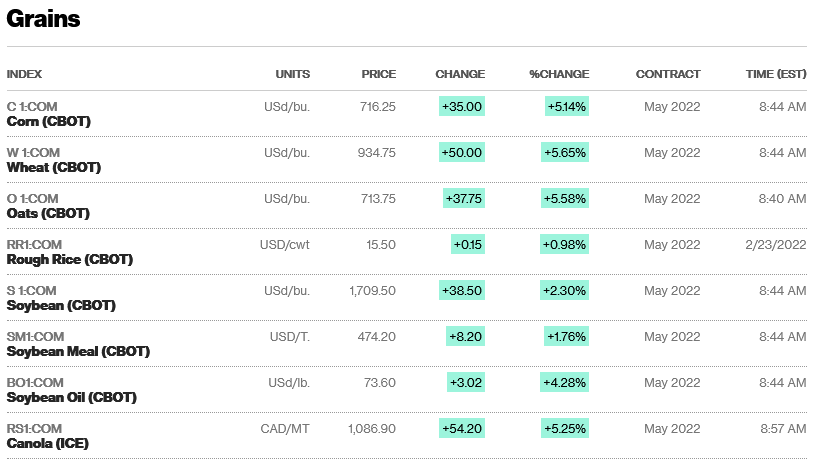Viewport: 824px width, 470px height.
Task: Select the Canola (ICE) link
Action: click(x=48, y=444)
